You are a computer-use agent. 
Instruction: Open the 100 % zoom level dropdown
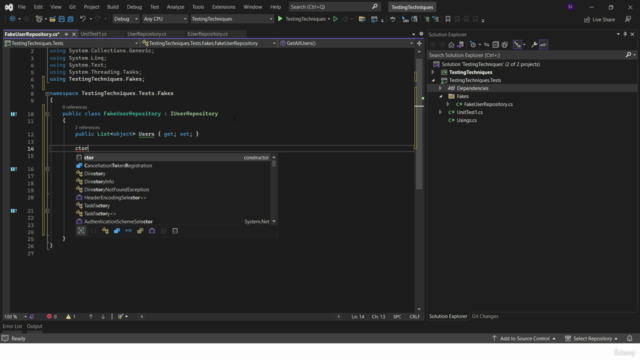coord(15,317)
